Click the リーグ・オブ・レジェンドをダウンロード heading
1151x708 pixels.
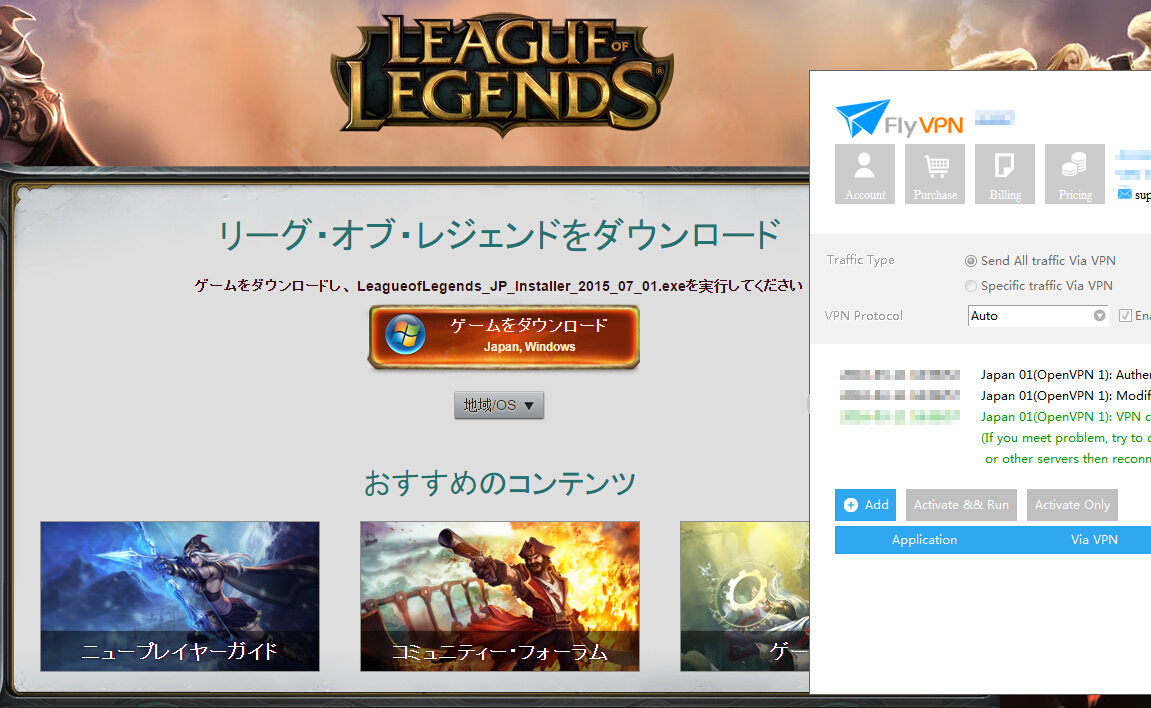(499, 235)
